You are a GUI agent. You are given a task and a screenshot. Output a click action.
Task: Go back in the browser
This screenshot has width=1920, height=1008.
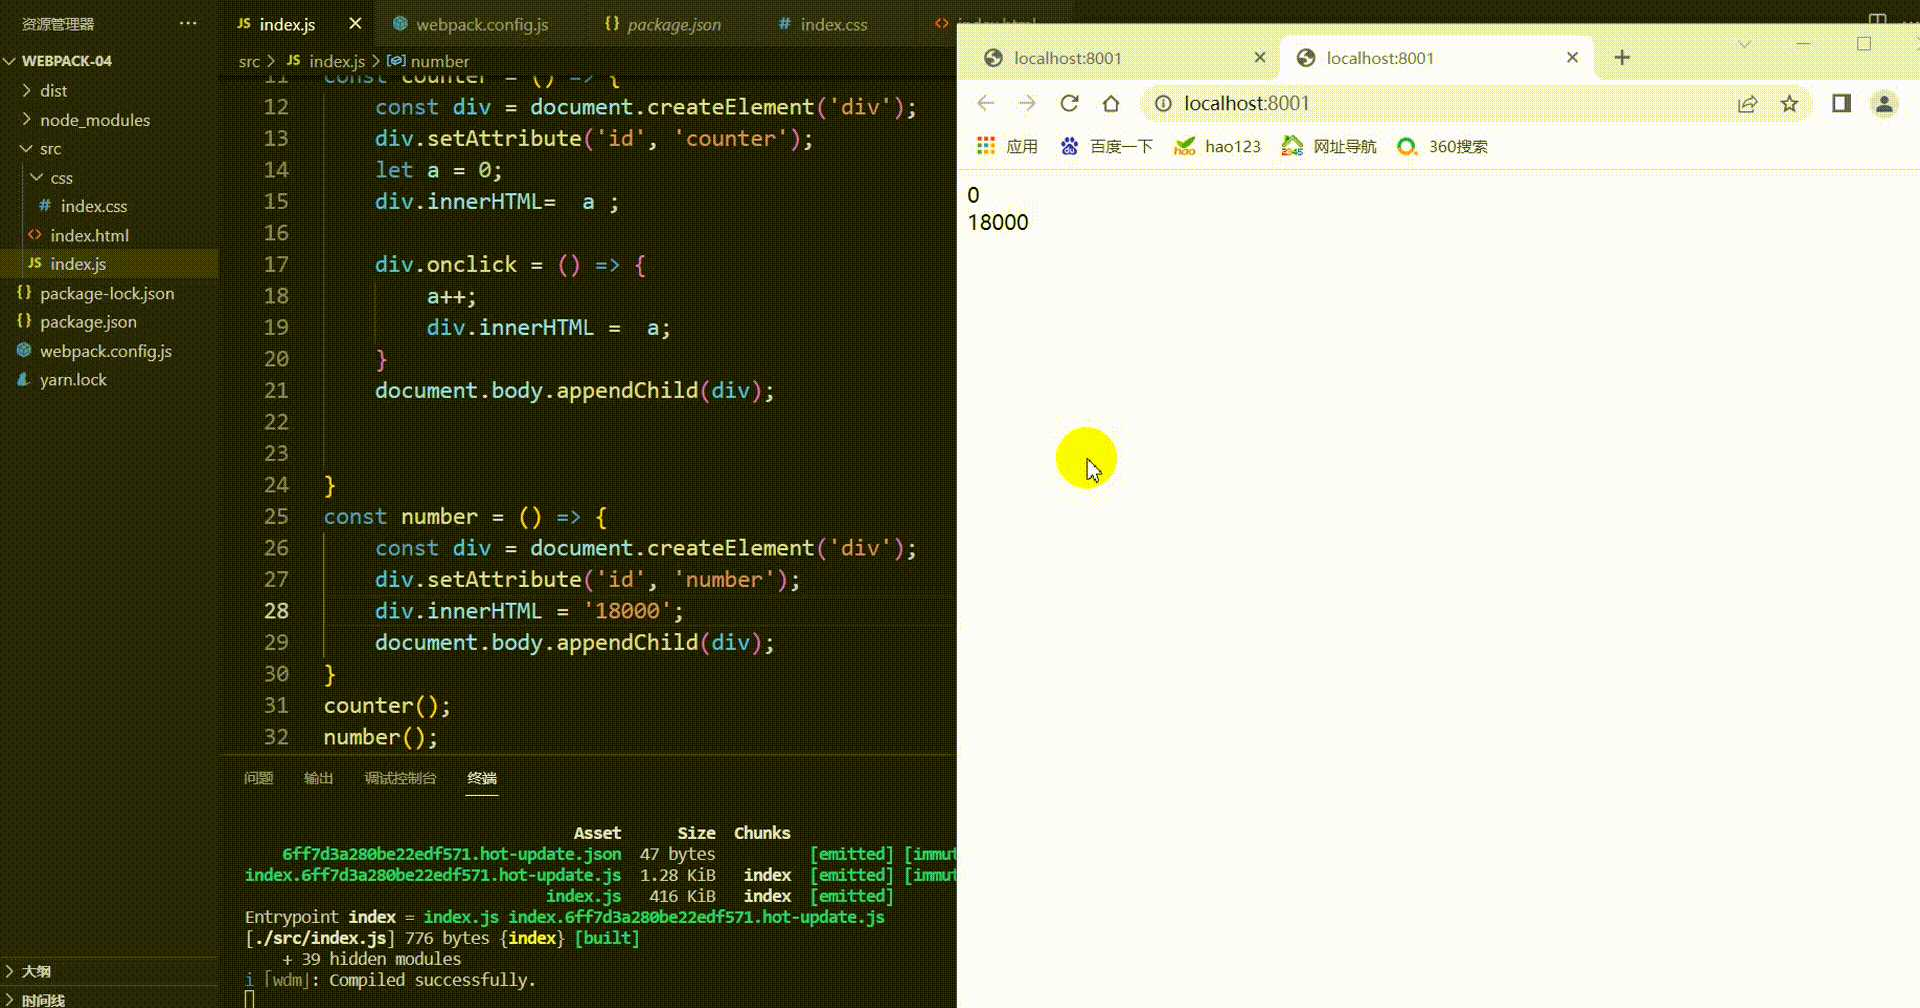985,103
